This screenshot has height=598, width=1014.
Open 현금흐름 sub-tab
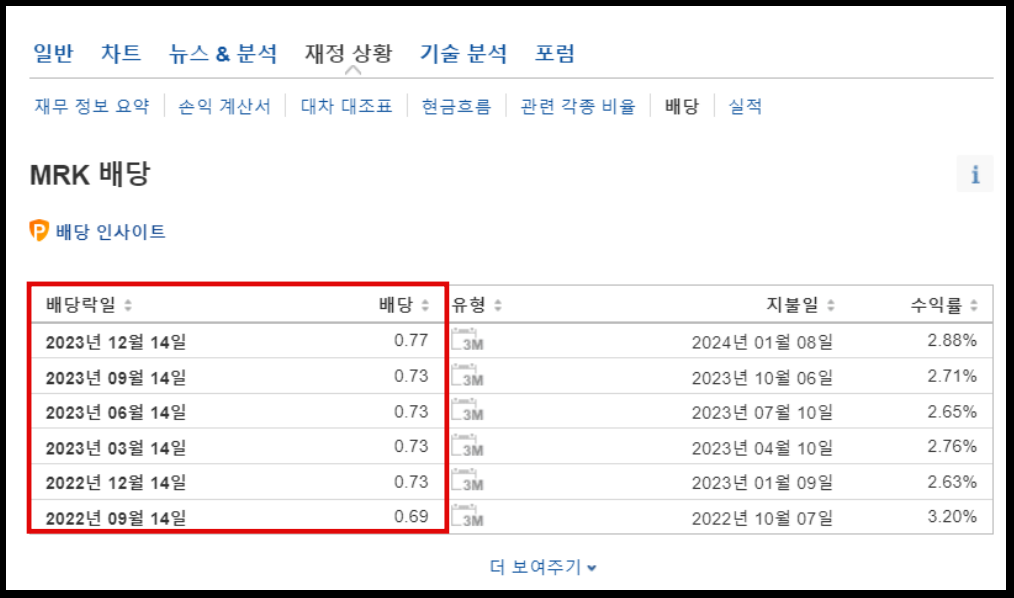coord(457,106)
